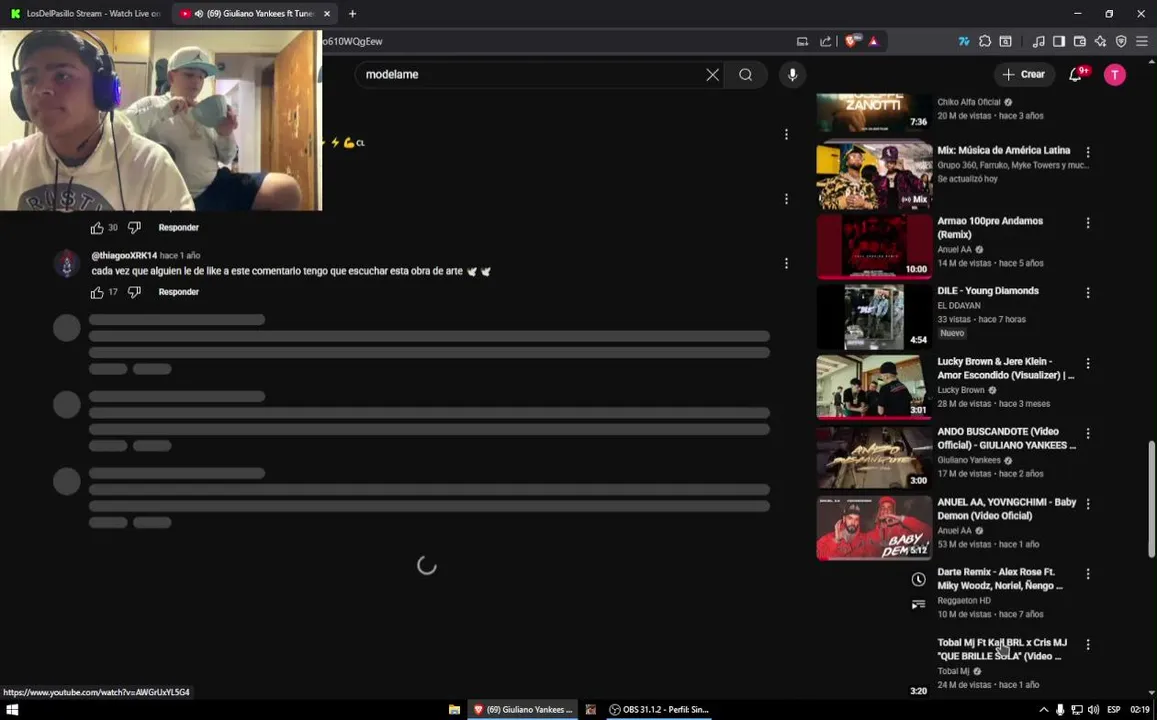Open options for Mix: Música de América Latina
Viewport: 1157px width, 720px height.
pos(1088,152)
